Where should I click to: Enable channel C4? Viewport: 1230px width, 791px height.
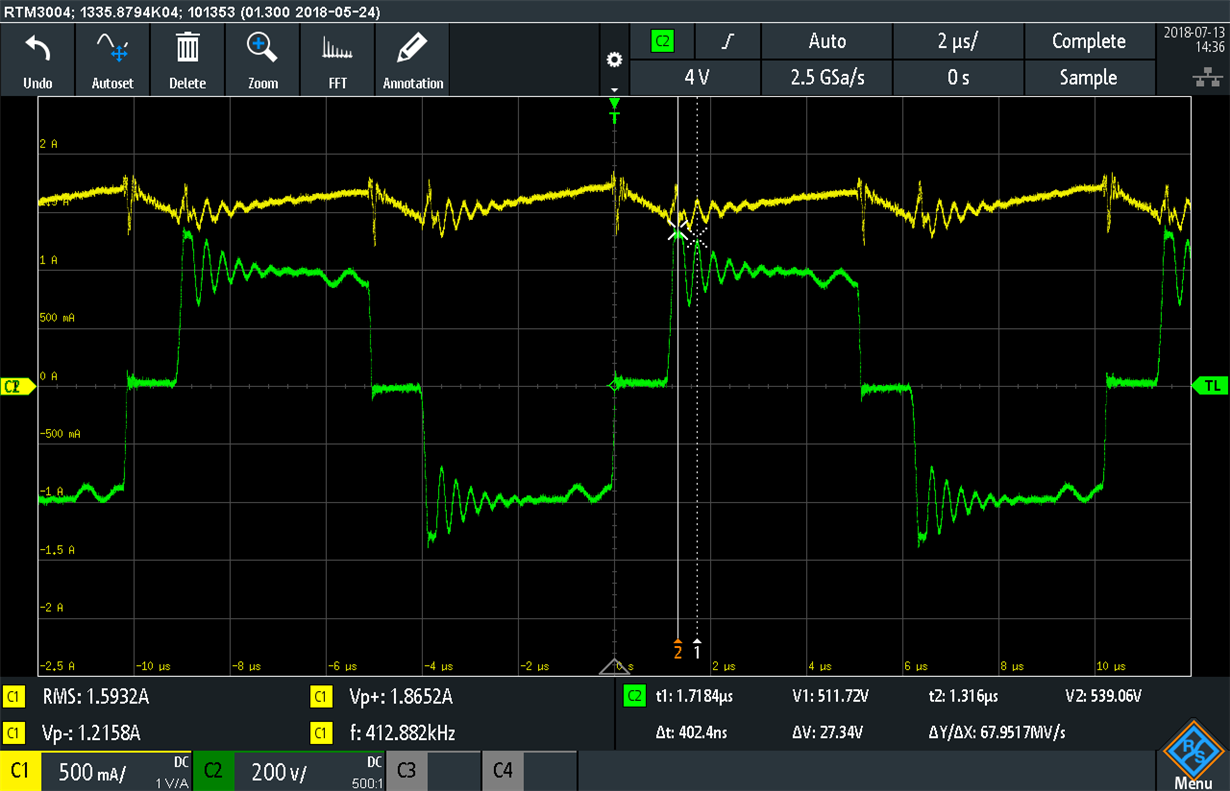(529, 771)
